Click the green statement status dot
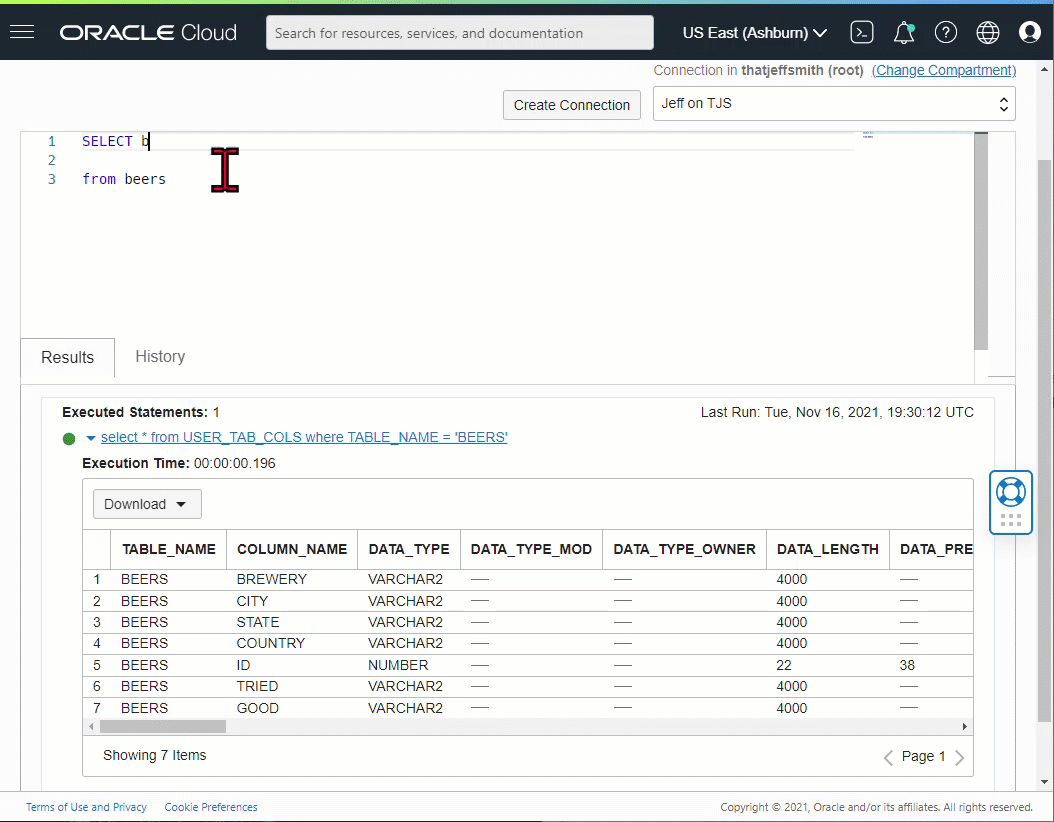This screenshot has height=822, width=1054. (69, 439)
